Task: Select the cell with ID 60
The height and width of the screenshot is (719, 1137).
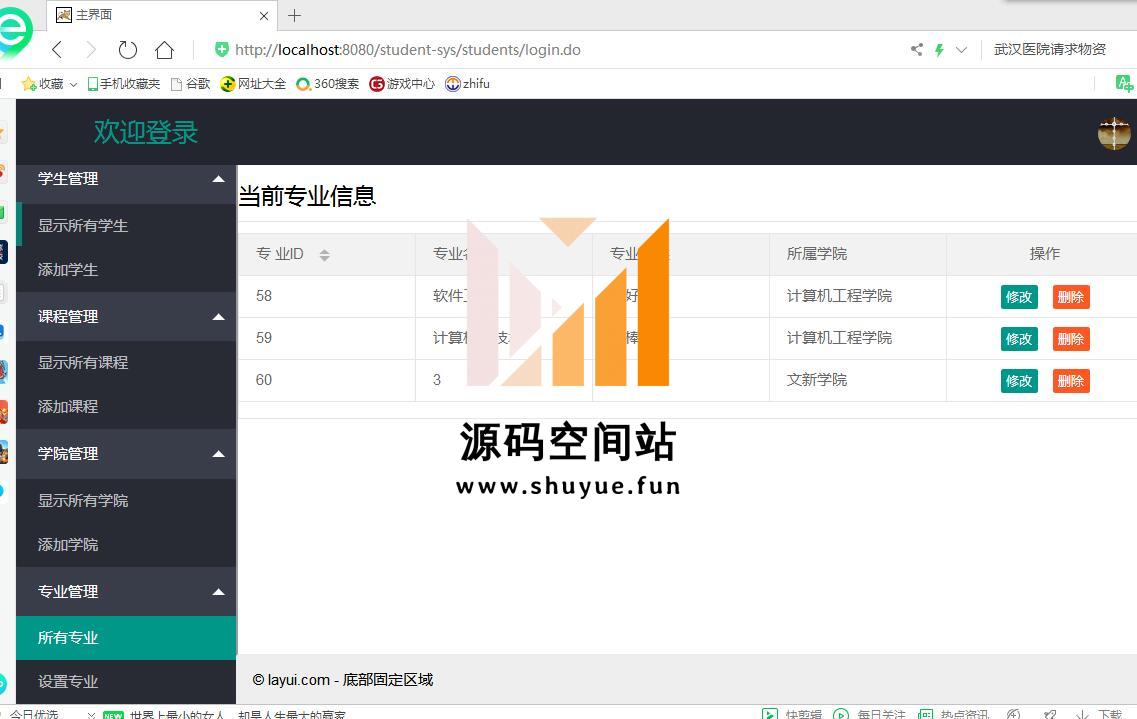Action: [326, 380]
